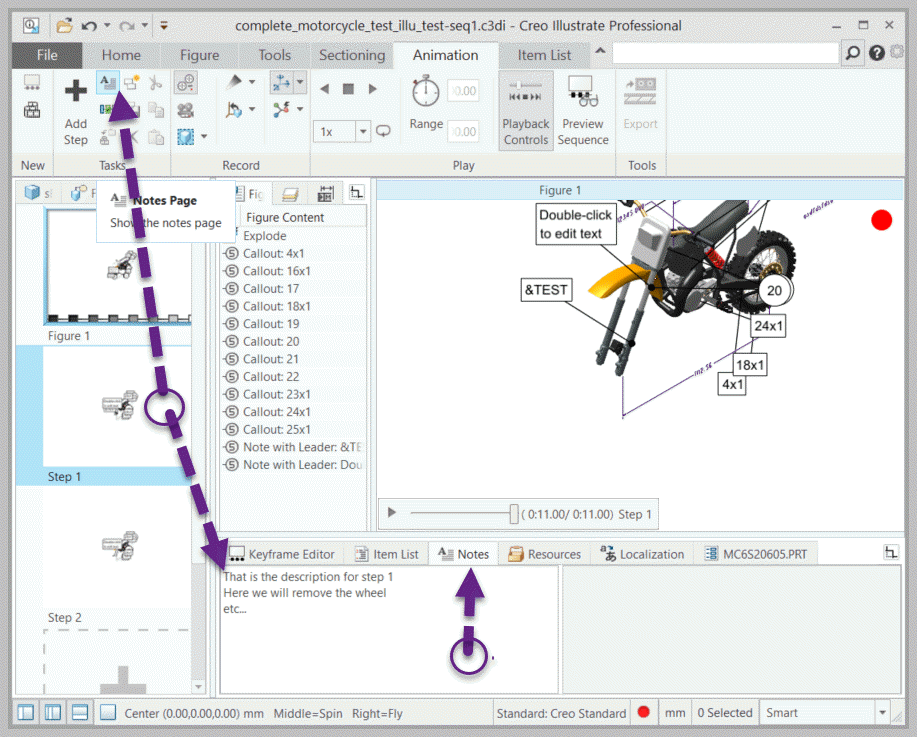Open the File menu
The width and height of the screenshot is (917, 737).
pos(47,55)
